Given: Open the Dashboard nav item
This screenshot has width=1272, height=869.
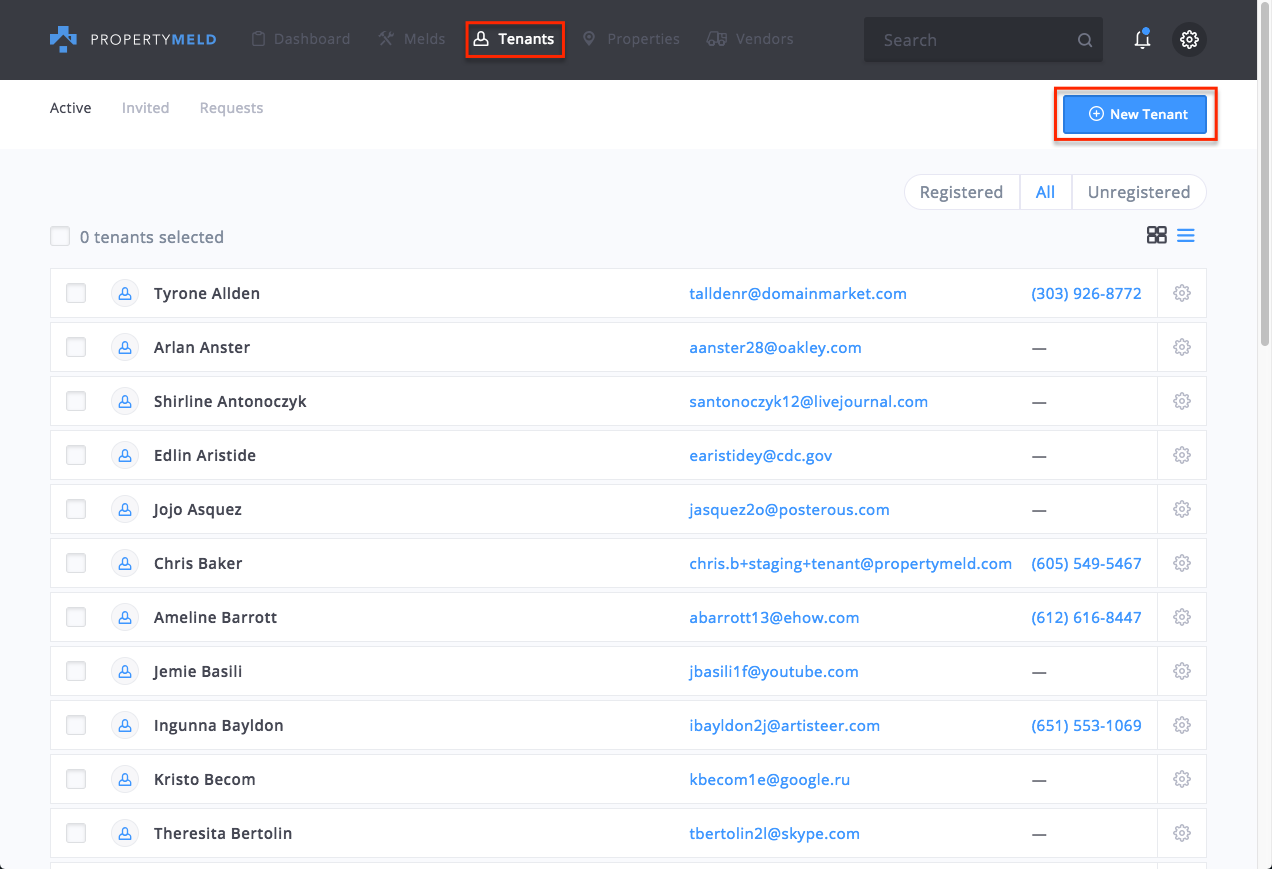Looking at the screenshot, I should [300, 39].
